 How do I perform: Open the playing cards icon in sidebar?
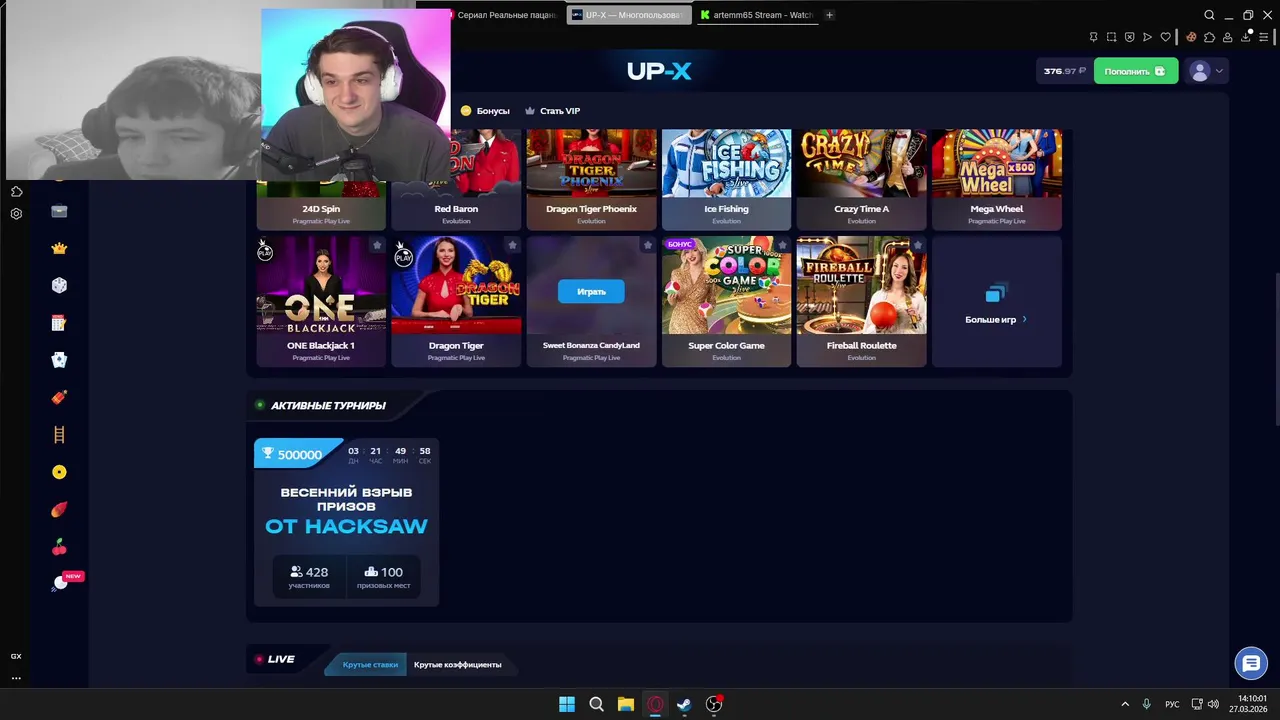coord(59,360)
